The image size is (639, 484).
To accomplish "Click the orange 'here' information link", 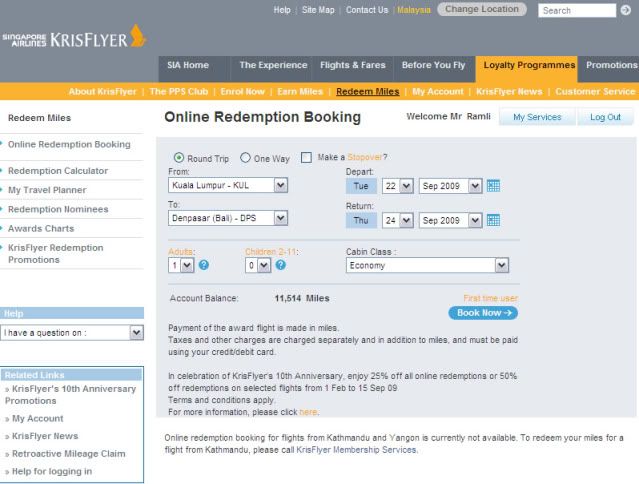I will (x=308, y=412).
